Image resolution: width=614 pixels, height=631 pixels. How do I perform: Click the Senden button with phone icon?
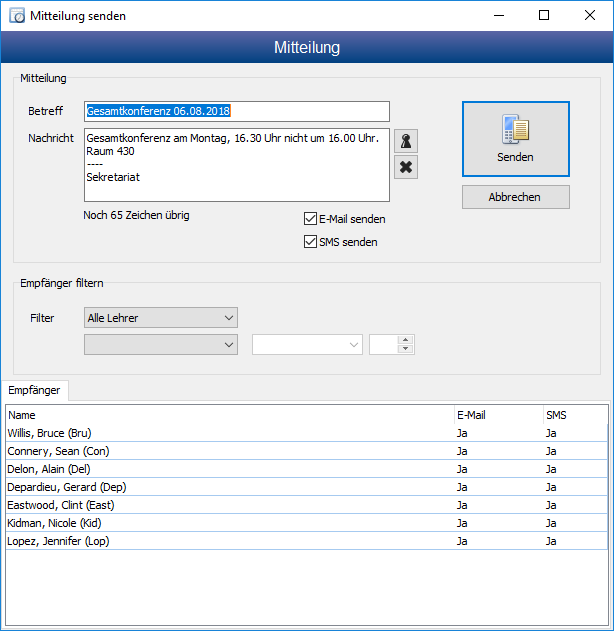[515, 139]
